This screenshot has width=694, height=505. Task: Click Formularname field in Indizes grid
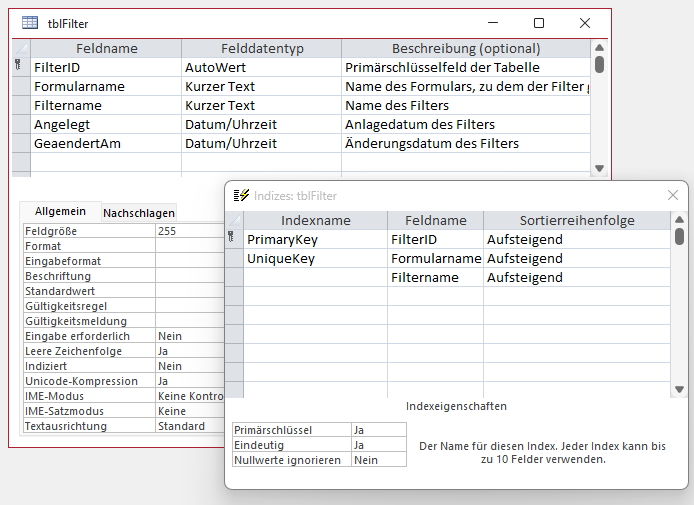(436, 258)
